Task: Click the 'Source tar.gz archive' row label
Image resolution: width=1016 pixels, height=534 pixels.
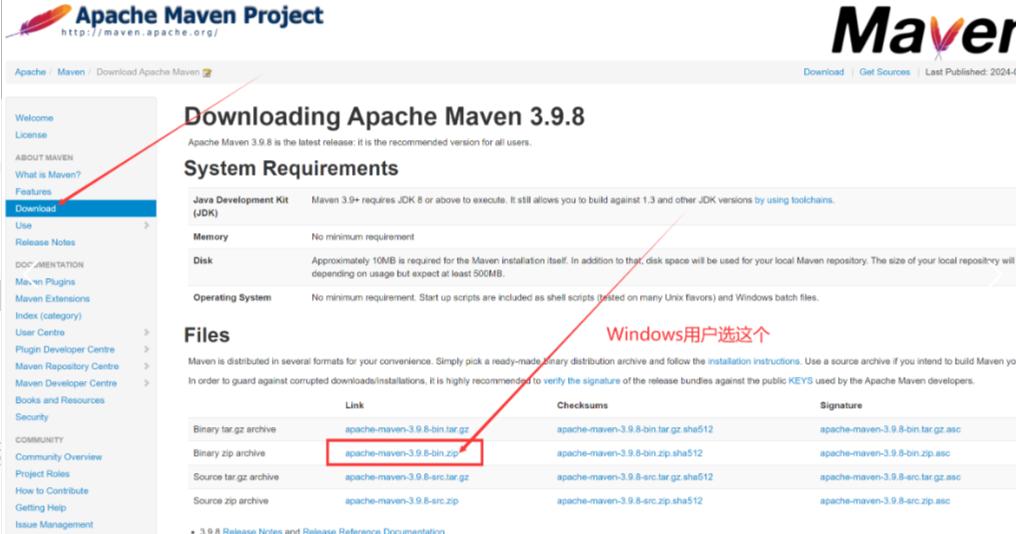Action: [236, 477]
